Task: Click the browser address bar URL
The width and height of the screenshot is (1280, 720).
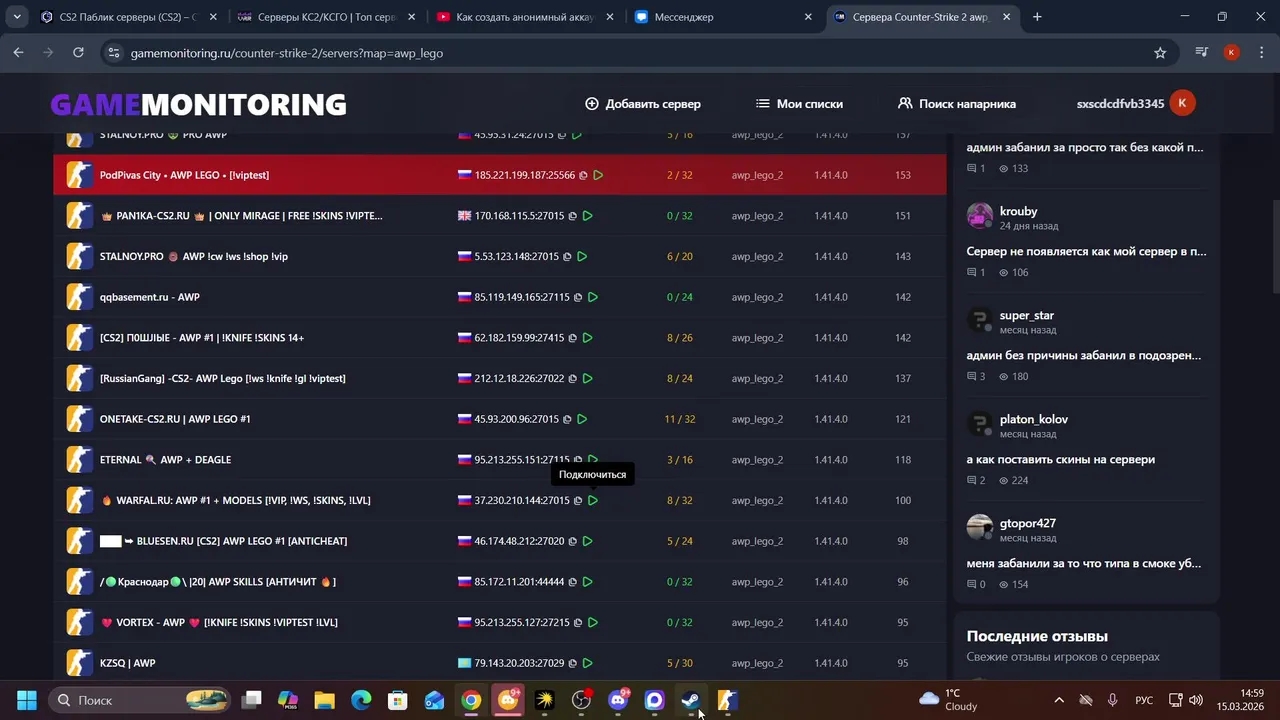Action: pos(287,53)
